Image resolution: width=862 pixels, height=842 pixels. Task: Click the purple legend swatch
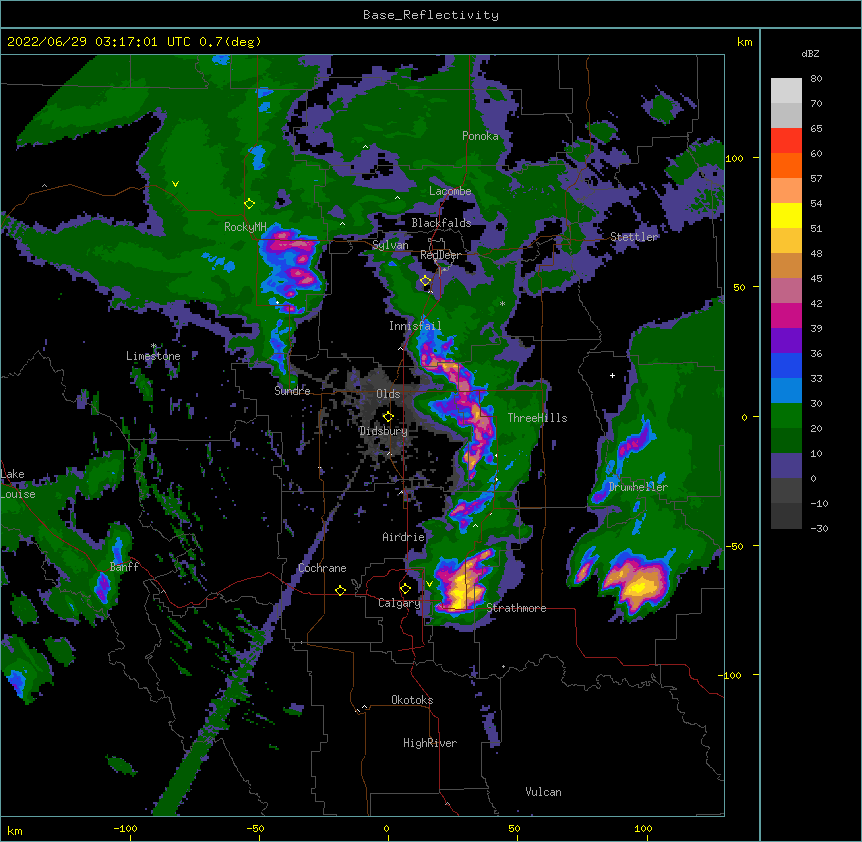coord(786,341)
